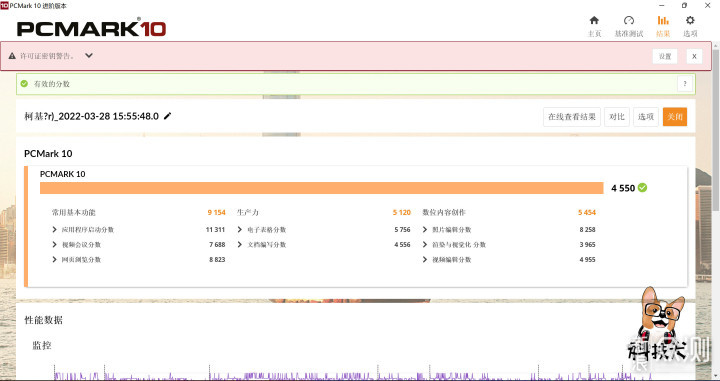Click the 11 311 app startup value
Screen dimensions: 720x381
[x=215, y=229]
